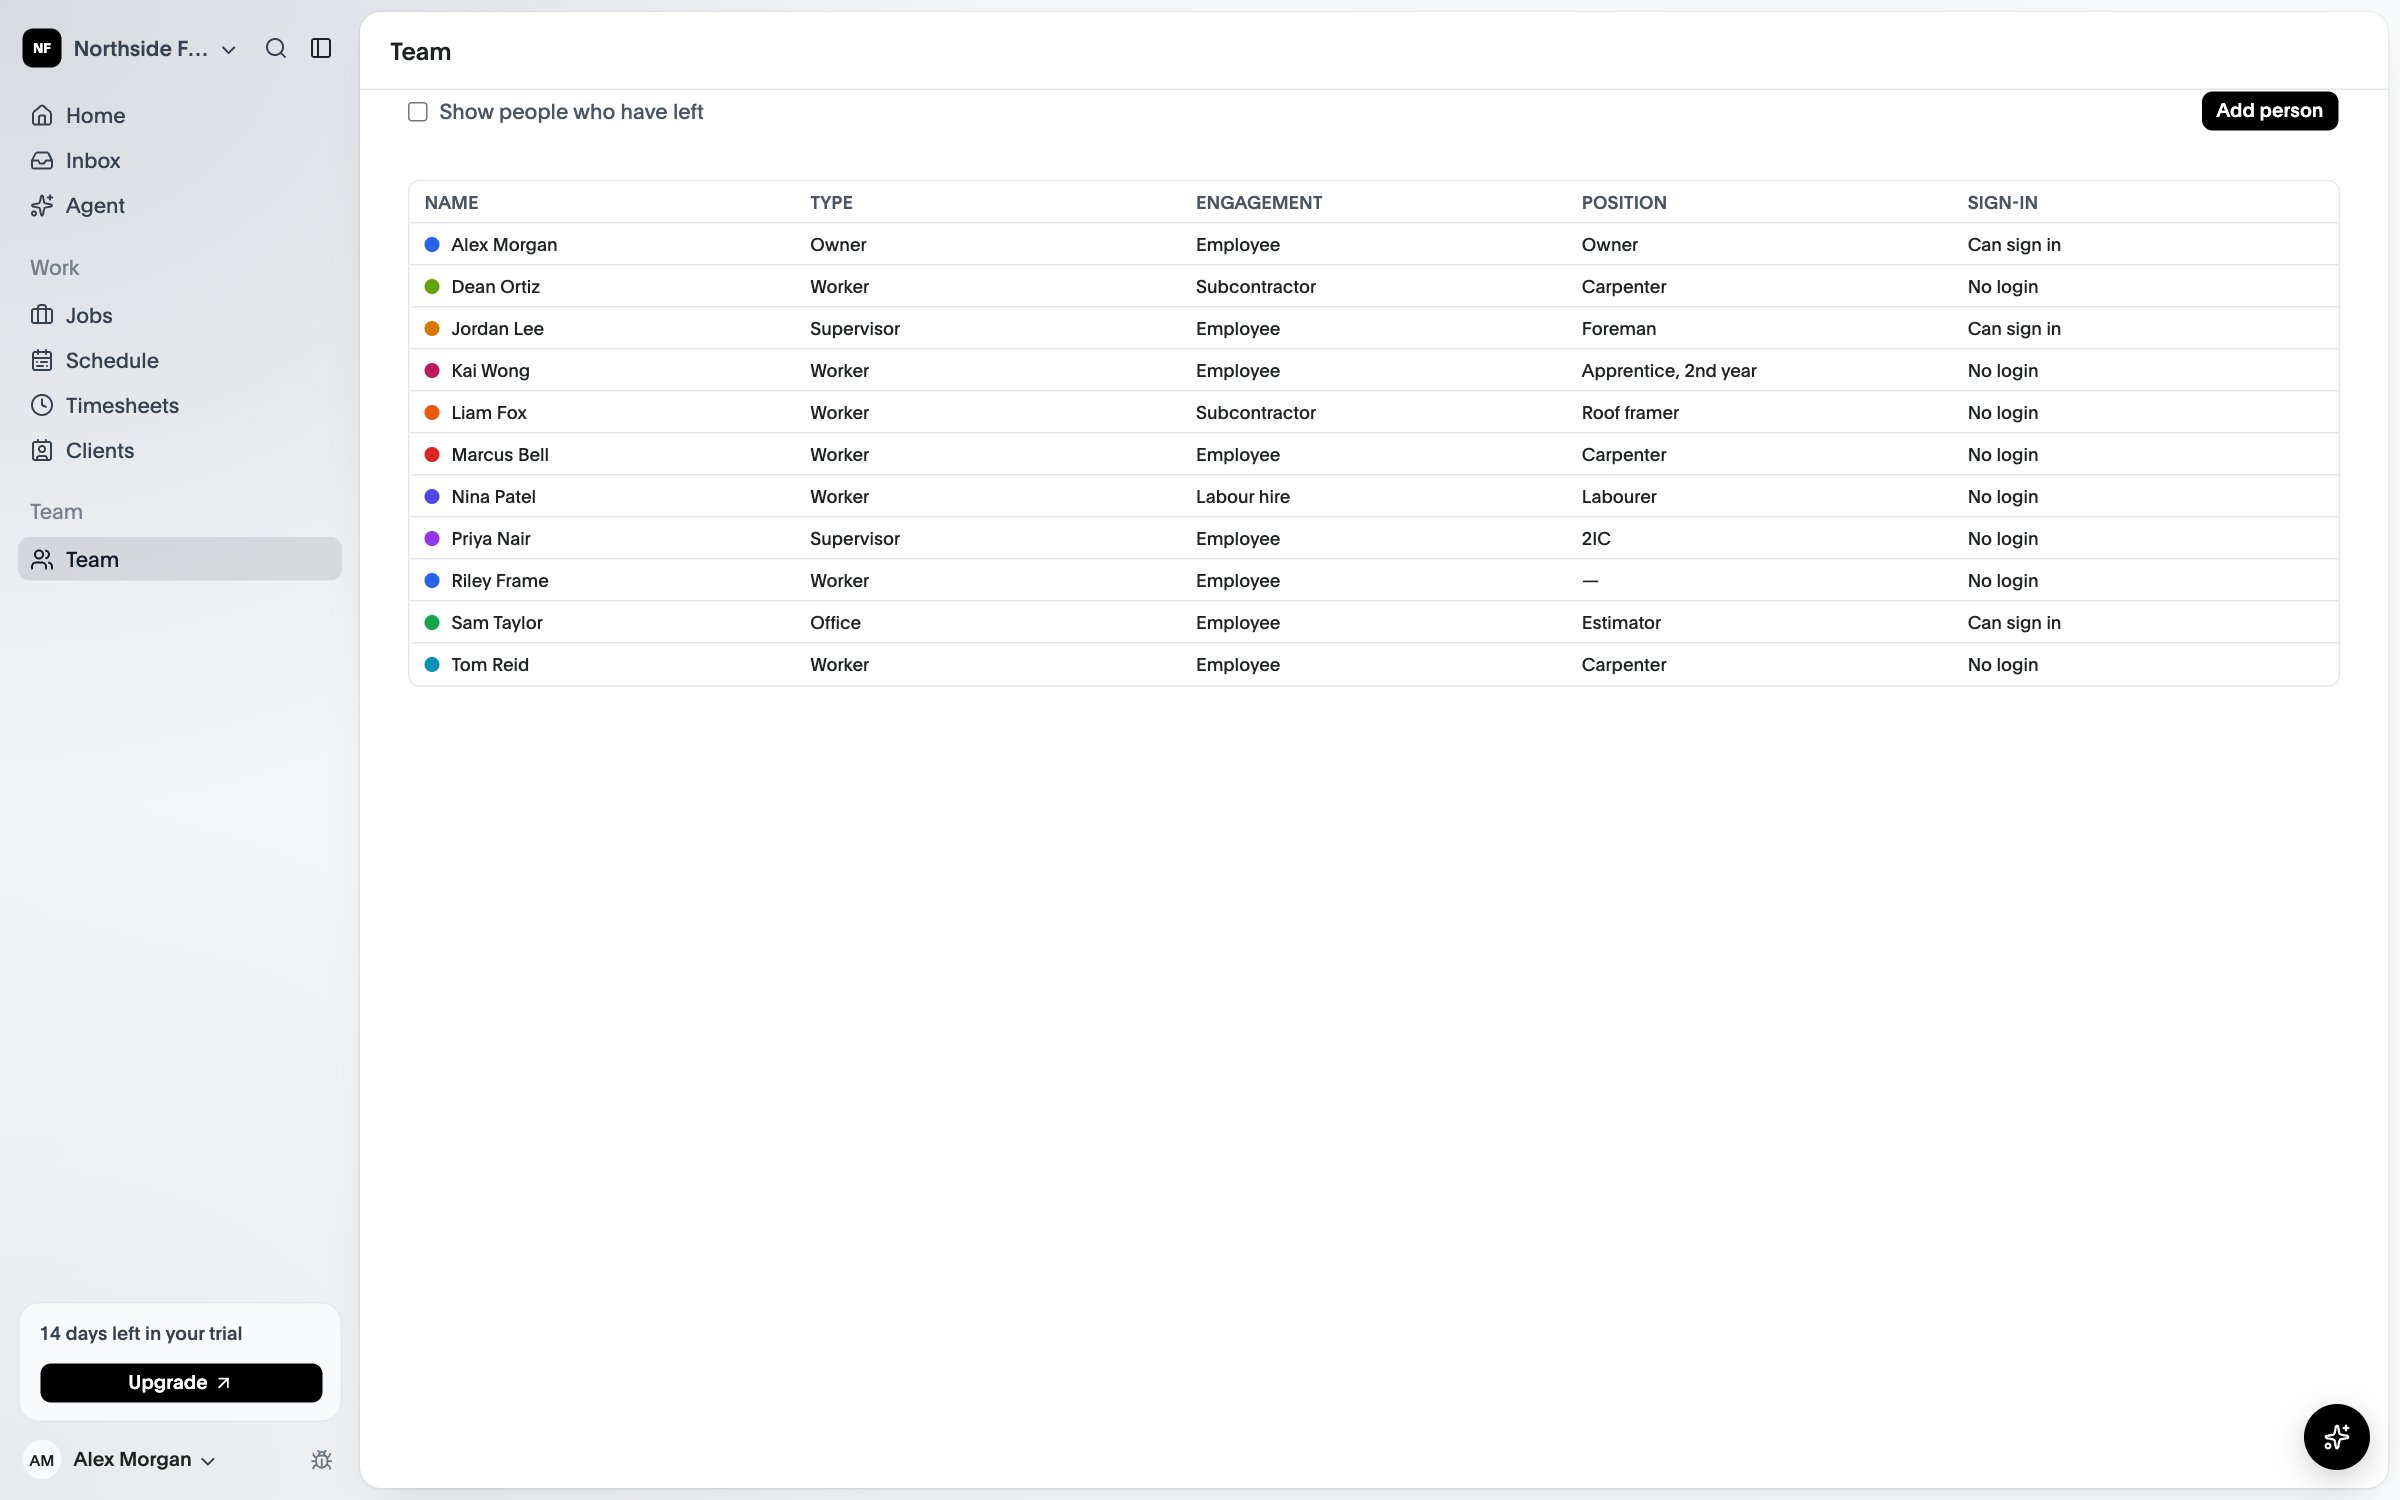Click the 'Estimator' position cell
The height and width of the screenshot is (1500, 2400).
coord(1621,623)
